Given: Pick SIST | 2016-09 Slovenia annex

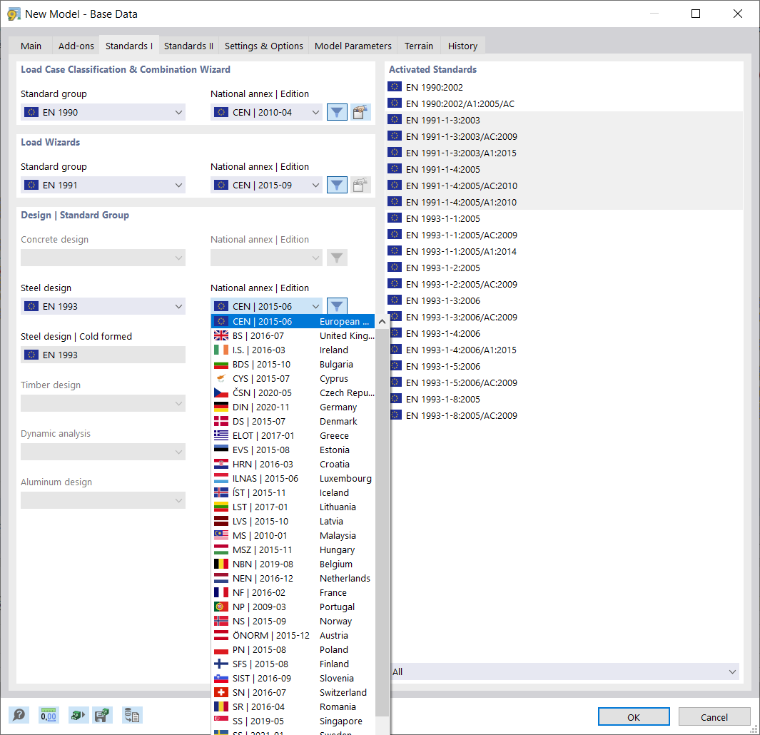Looking at the screenshot, I should click(293, 678).
